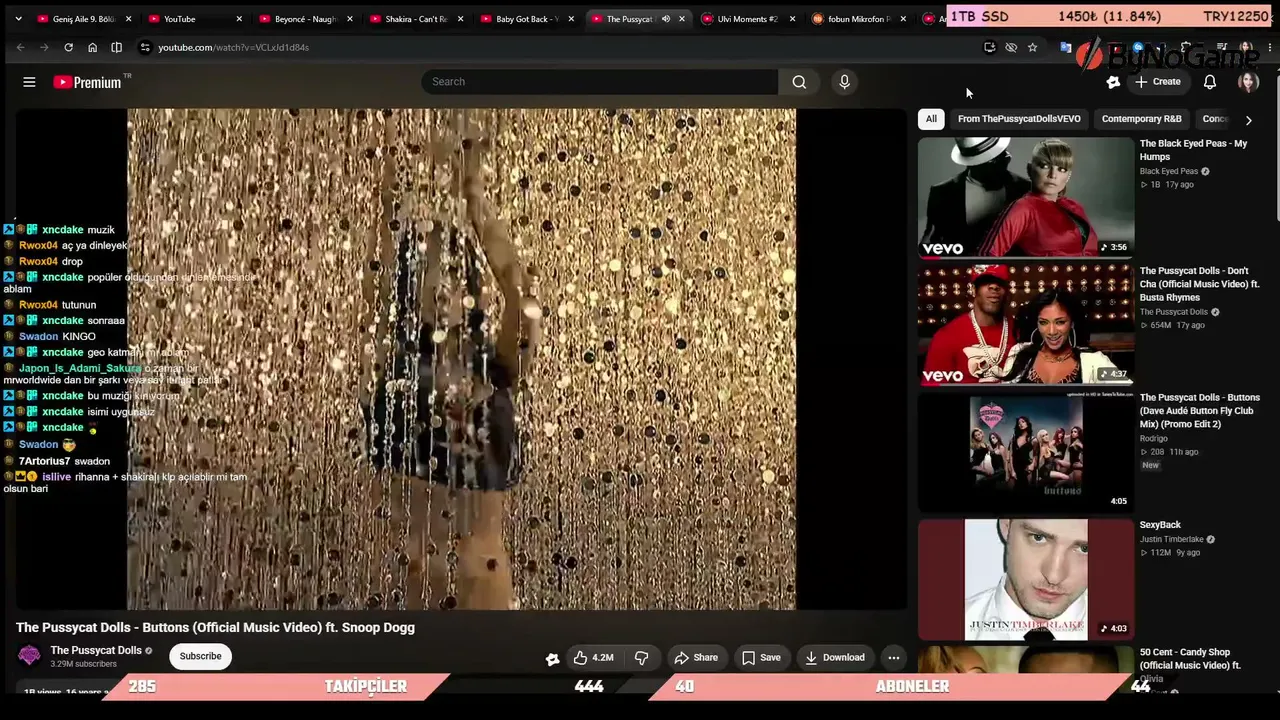Download the video
1280x720 pixels.
pyautogui.click(x=835, y=657)
